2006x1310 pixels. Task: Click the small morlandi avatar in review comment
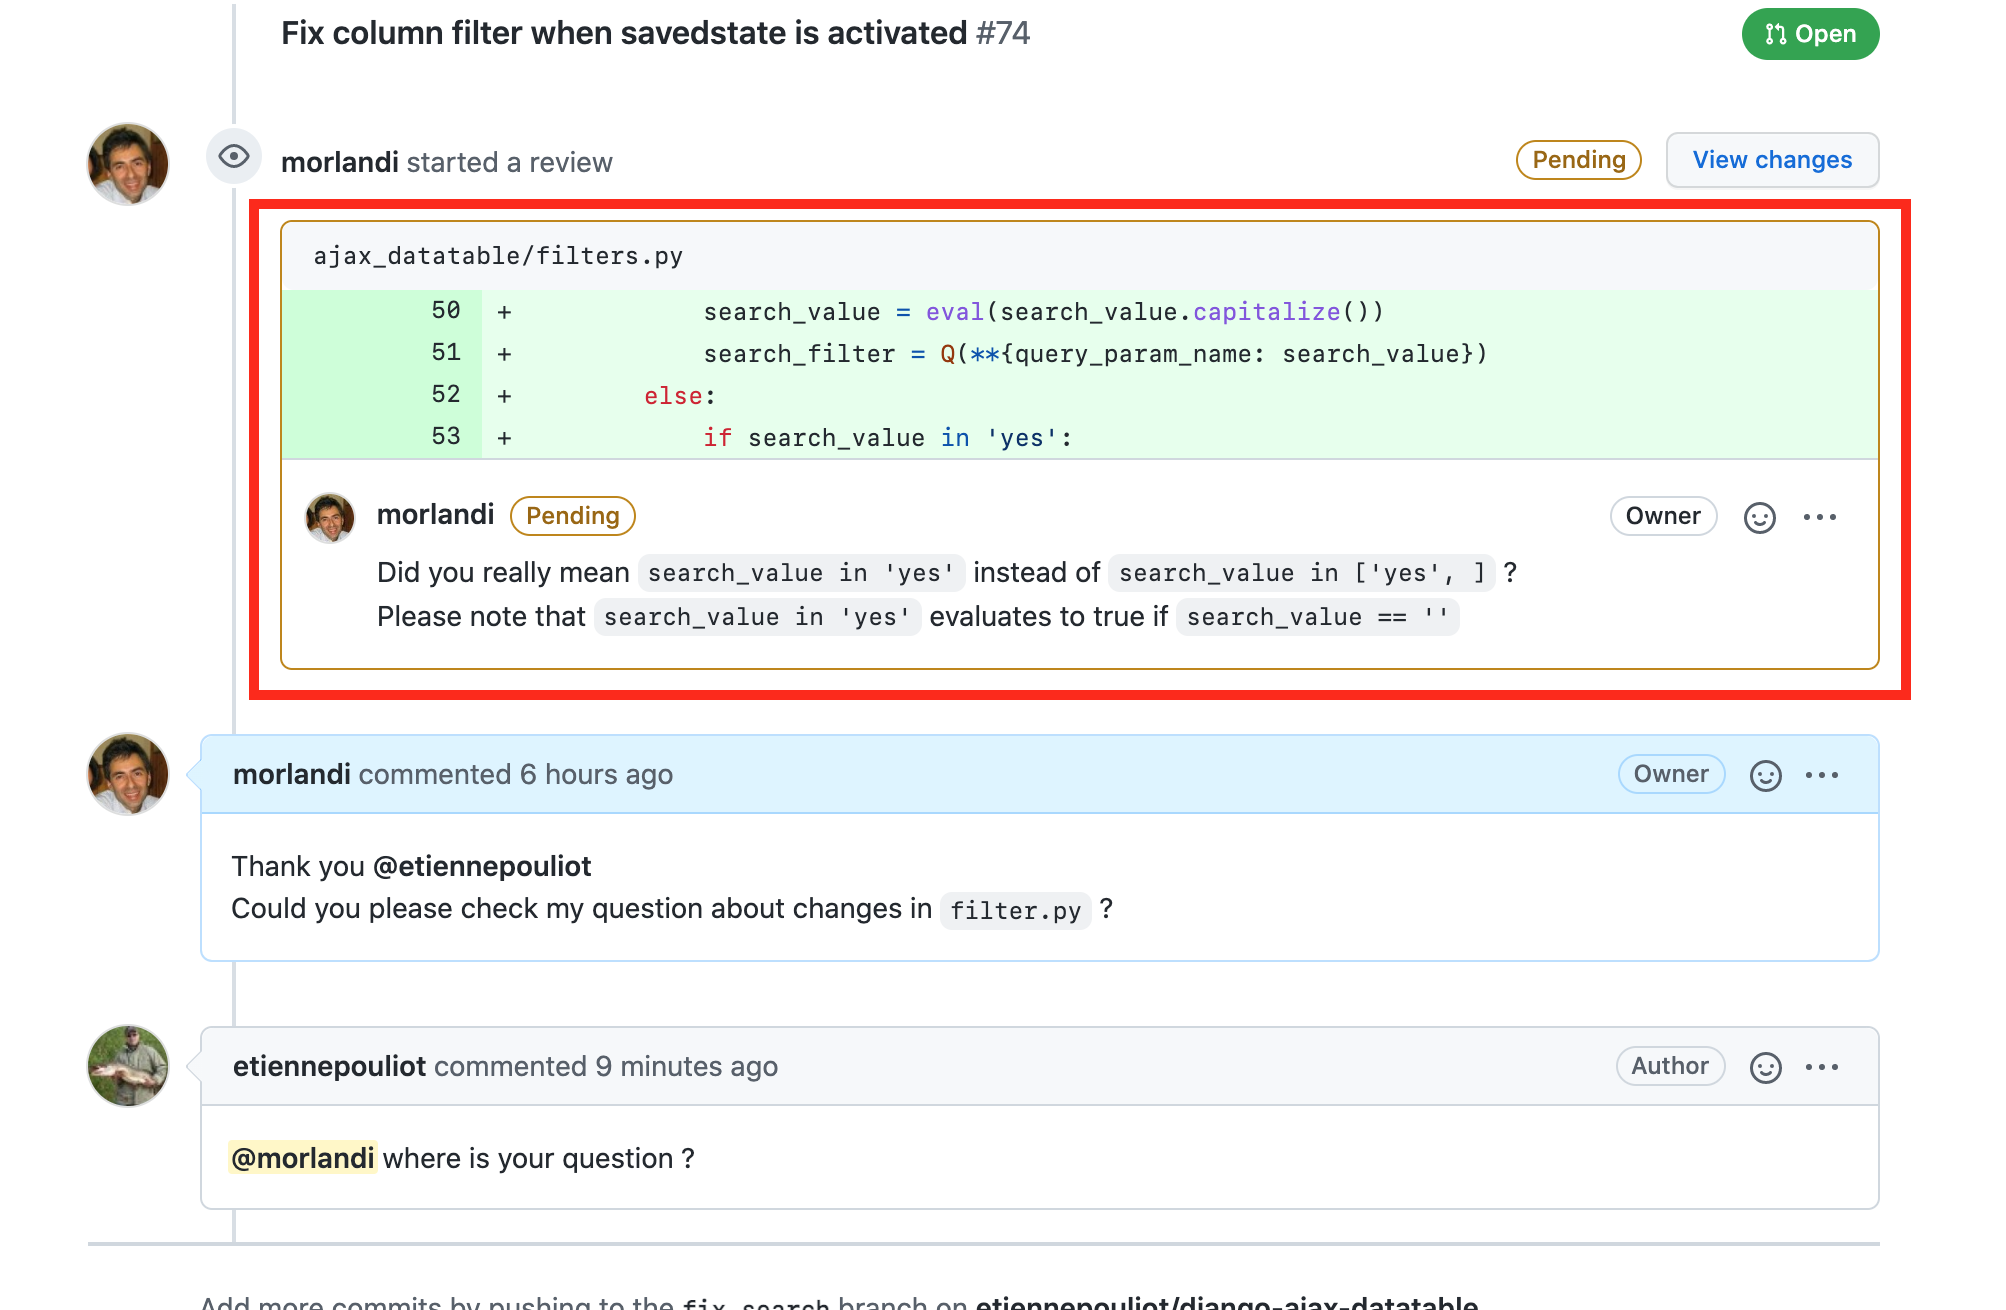coord(330,517)
